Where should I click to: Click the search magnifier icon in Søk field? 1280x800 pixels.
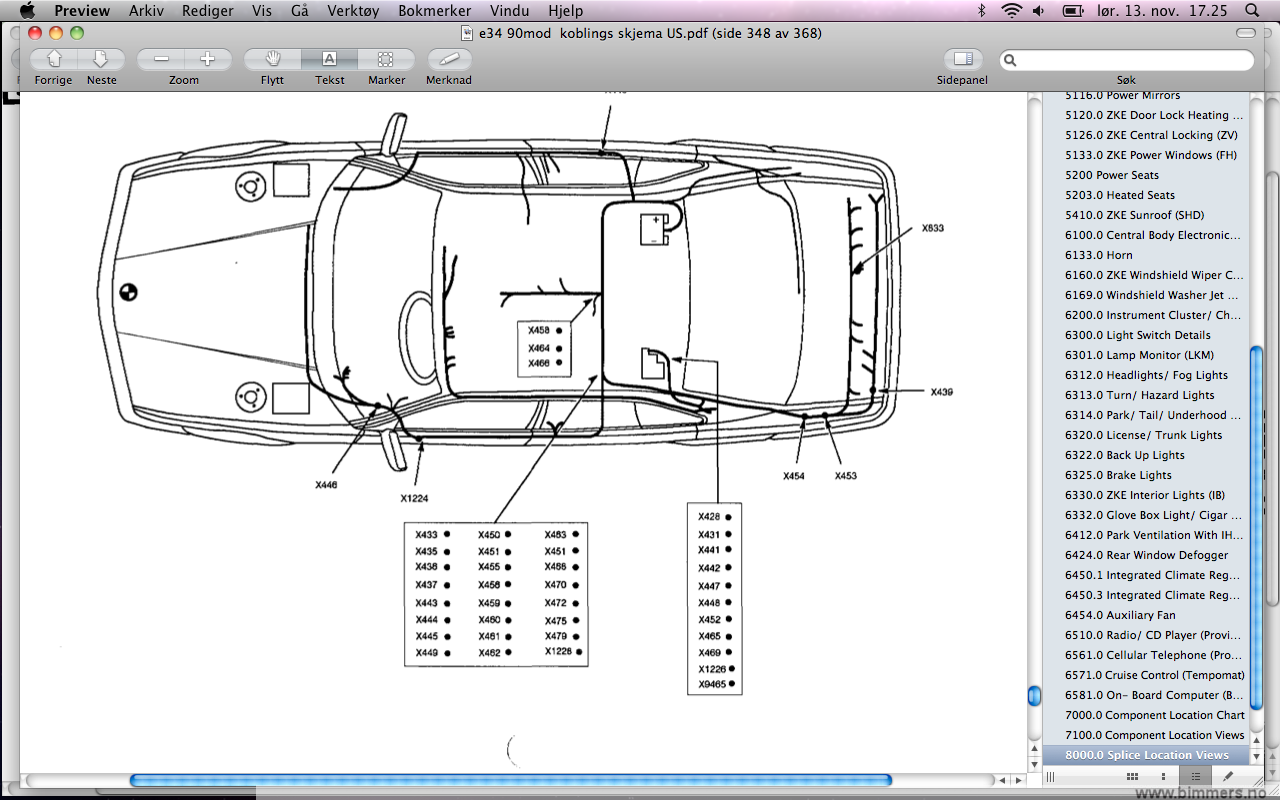coord(1011,61)
